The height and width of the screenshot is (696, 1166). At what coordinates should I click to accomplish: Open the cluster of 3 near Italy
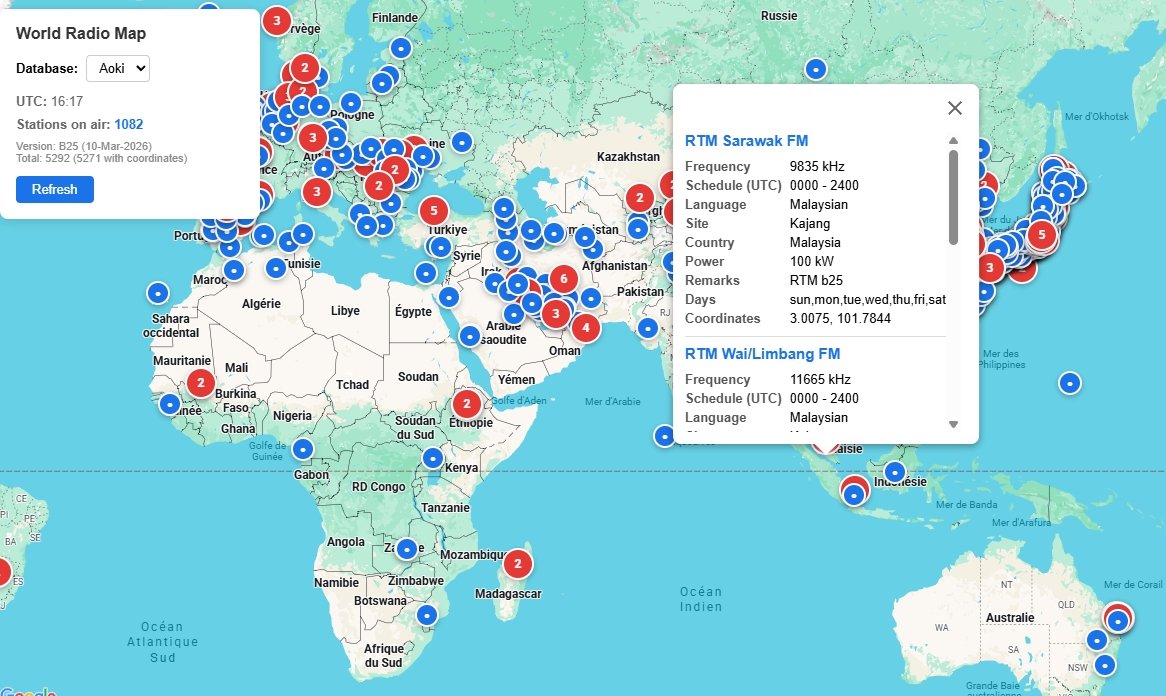click(x=317, y=192)
